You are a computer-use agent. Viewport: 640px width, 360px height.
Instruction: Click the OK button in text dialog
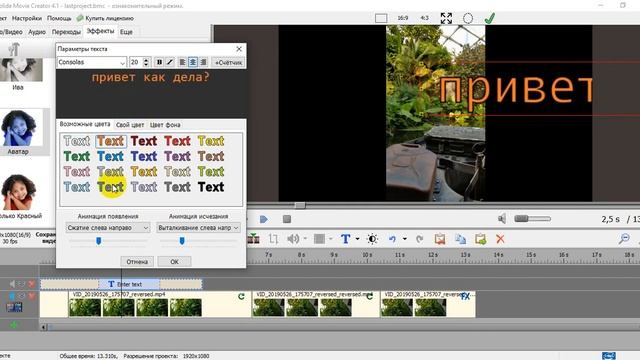(x=174, y=262)
